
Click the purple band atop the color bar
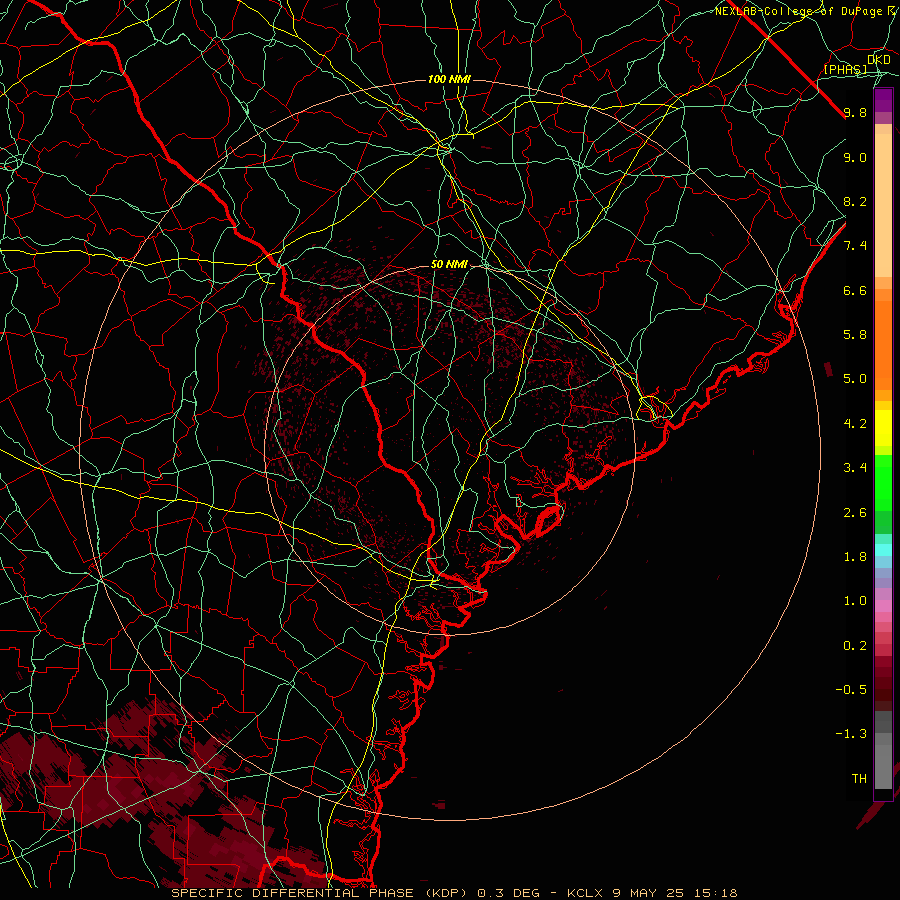(x=883, y=101)
